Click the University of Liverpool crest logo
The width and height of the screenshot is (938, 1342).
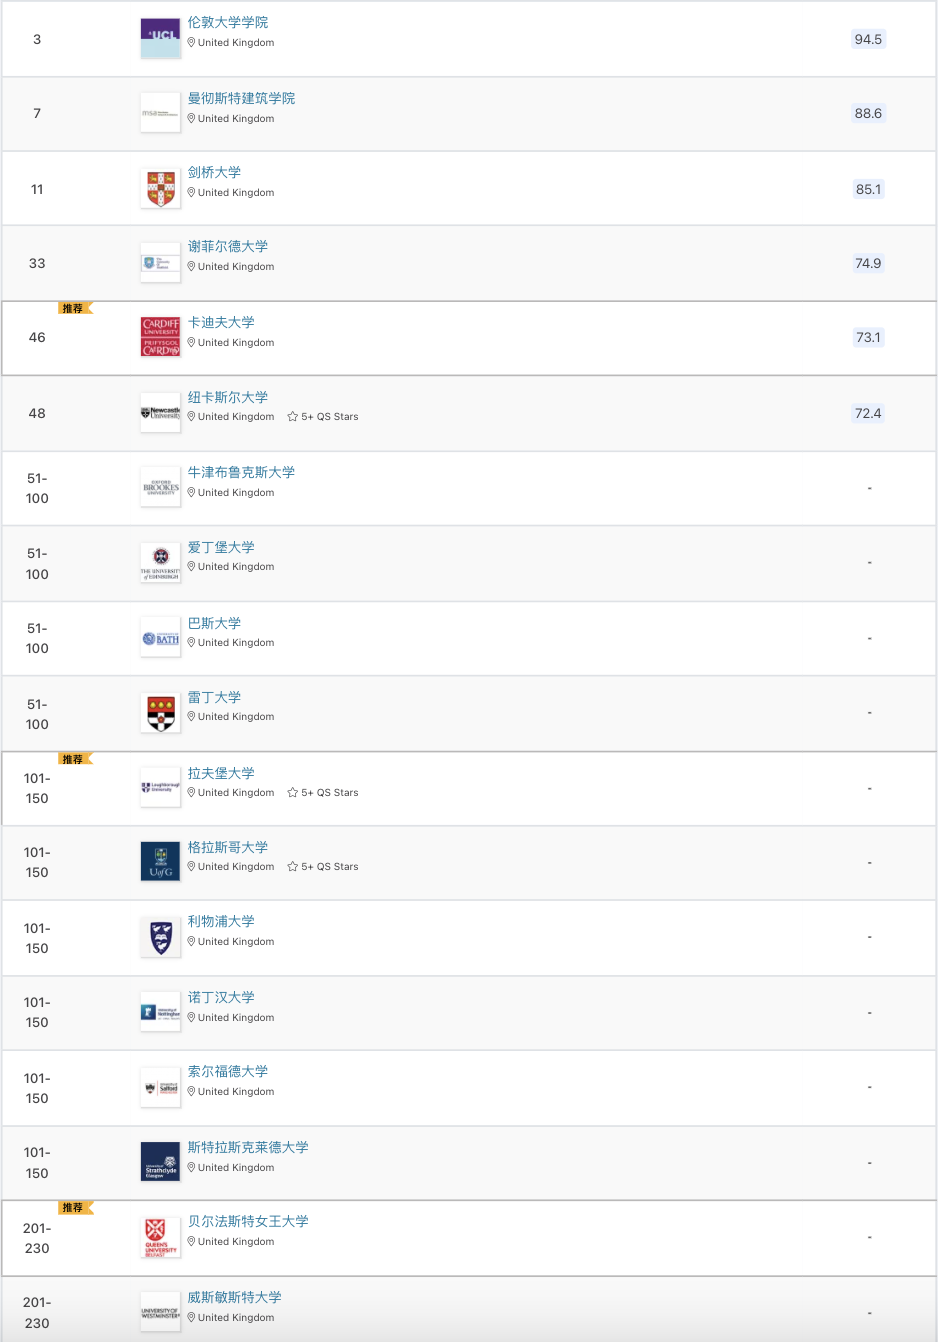tap(160, 937)
